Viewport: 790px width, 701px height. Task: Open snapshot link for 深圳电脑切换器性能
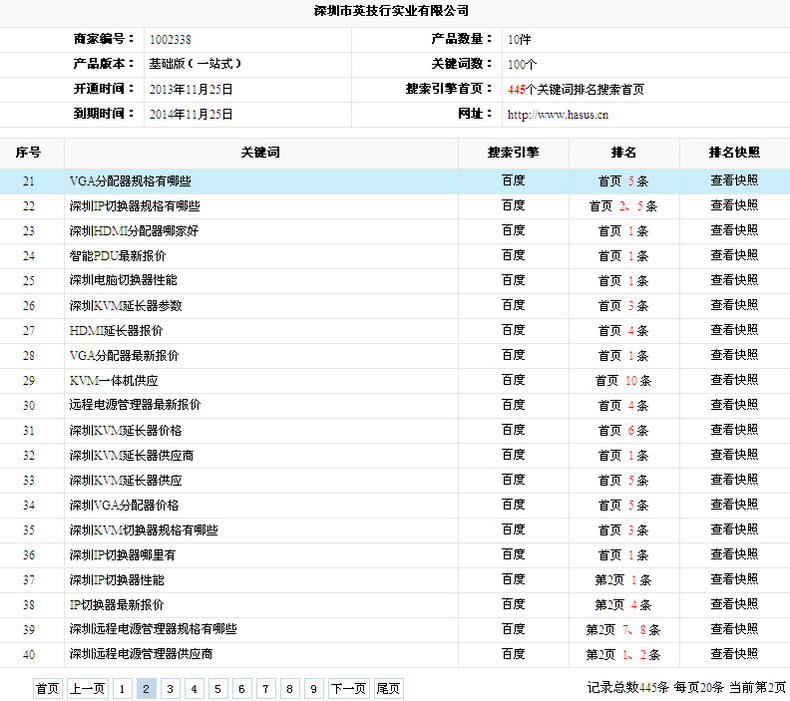coord(734,280)
